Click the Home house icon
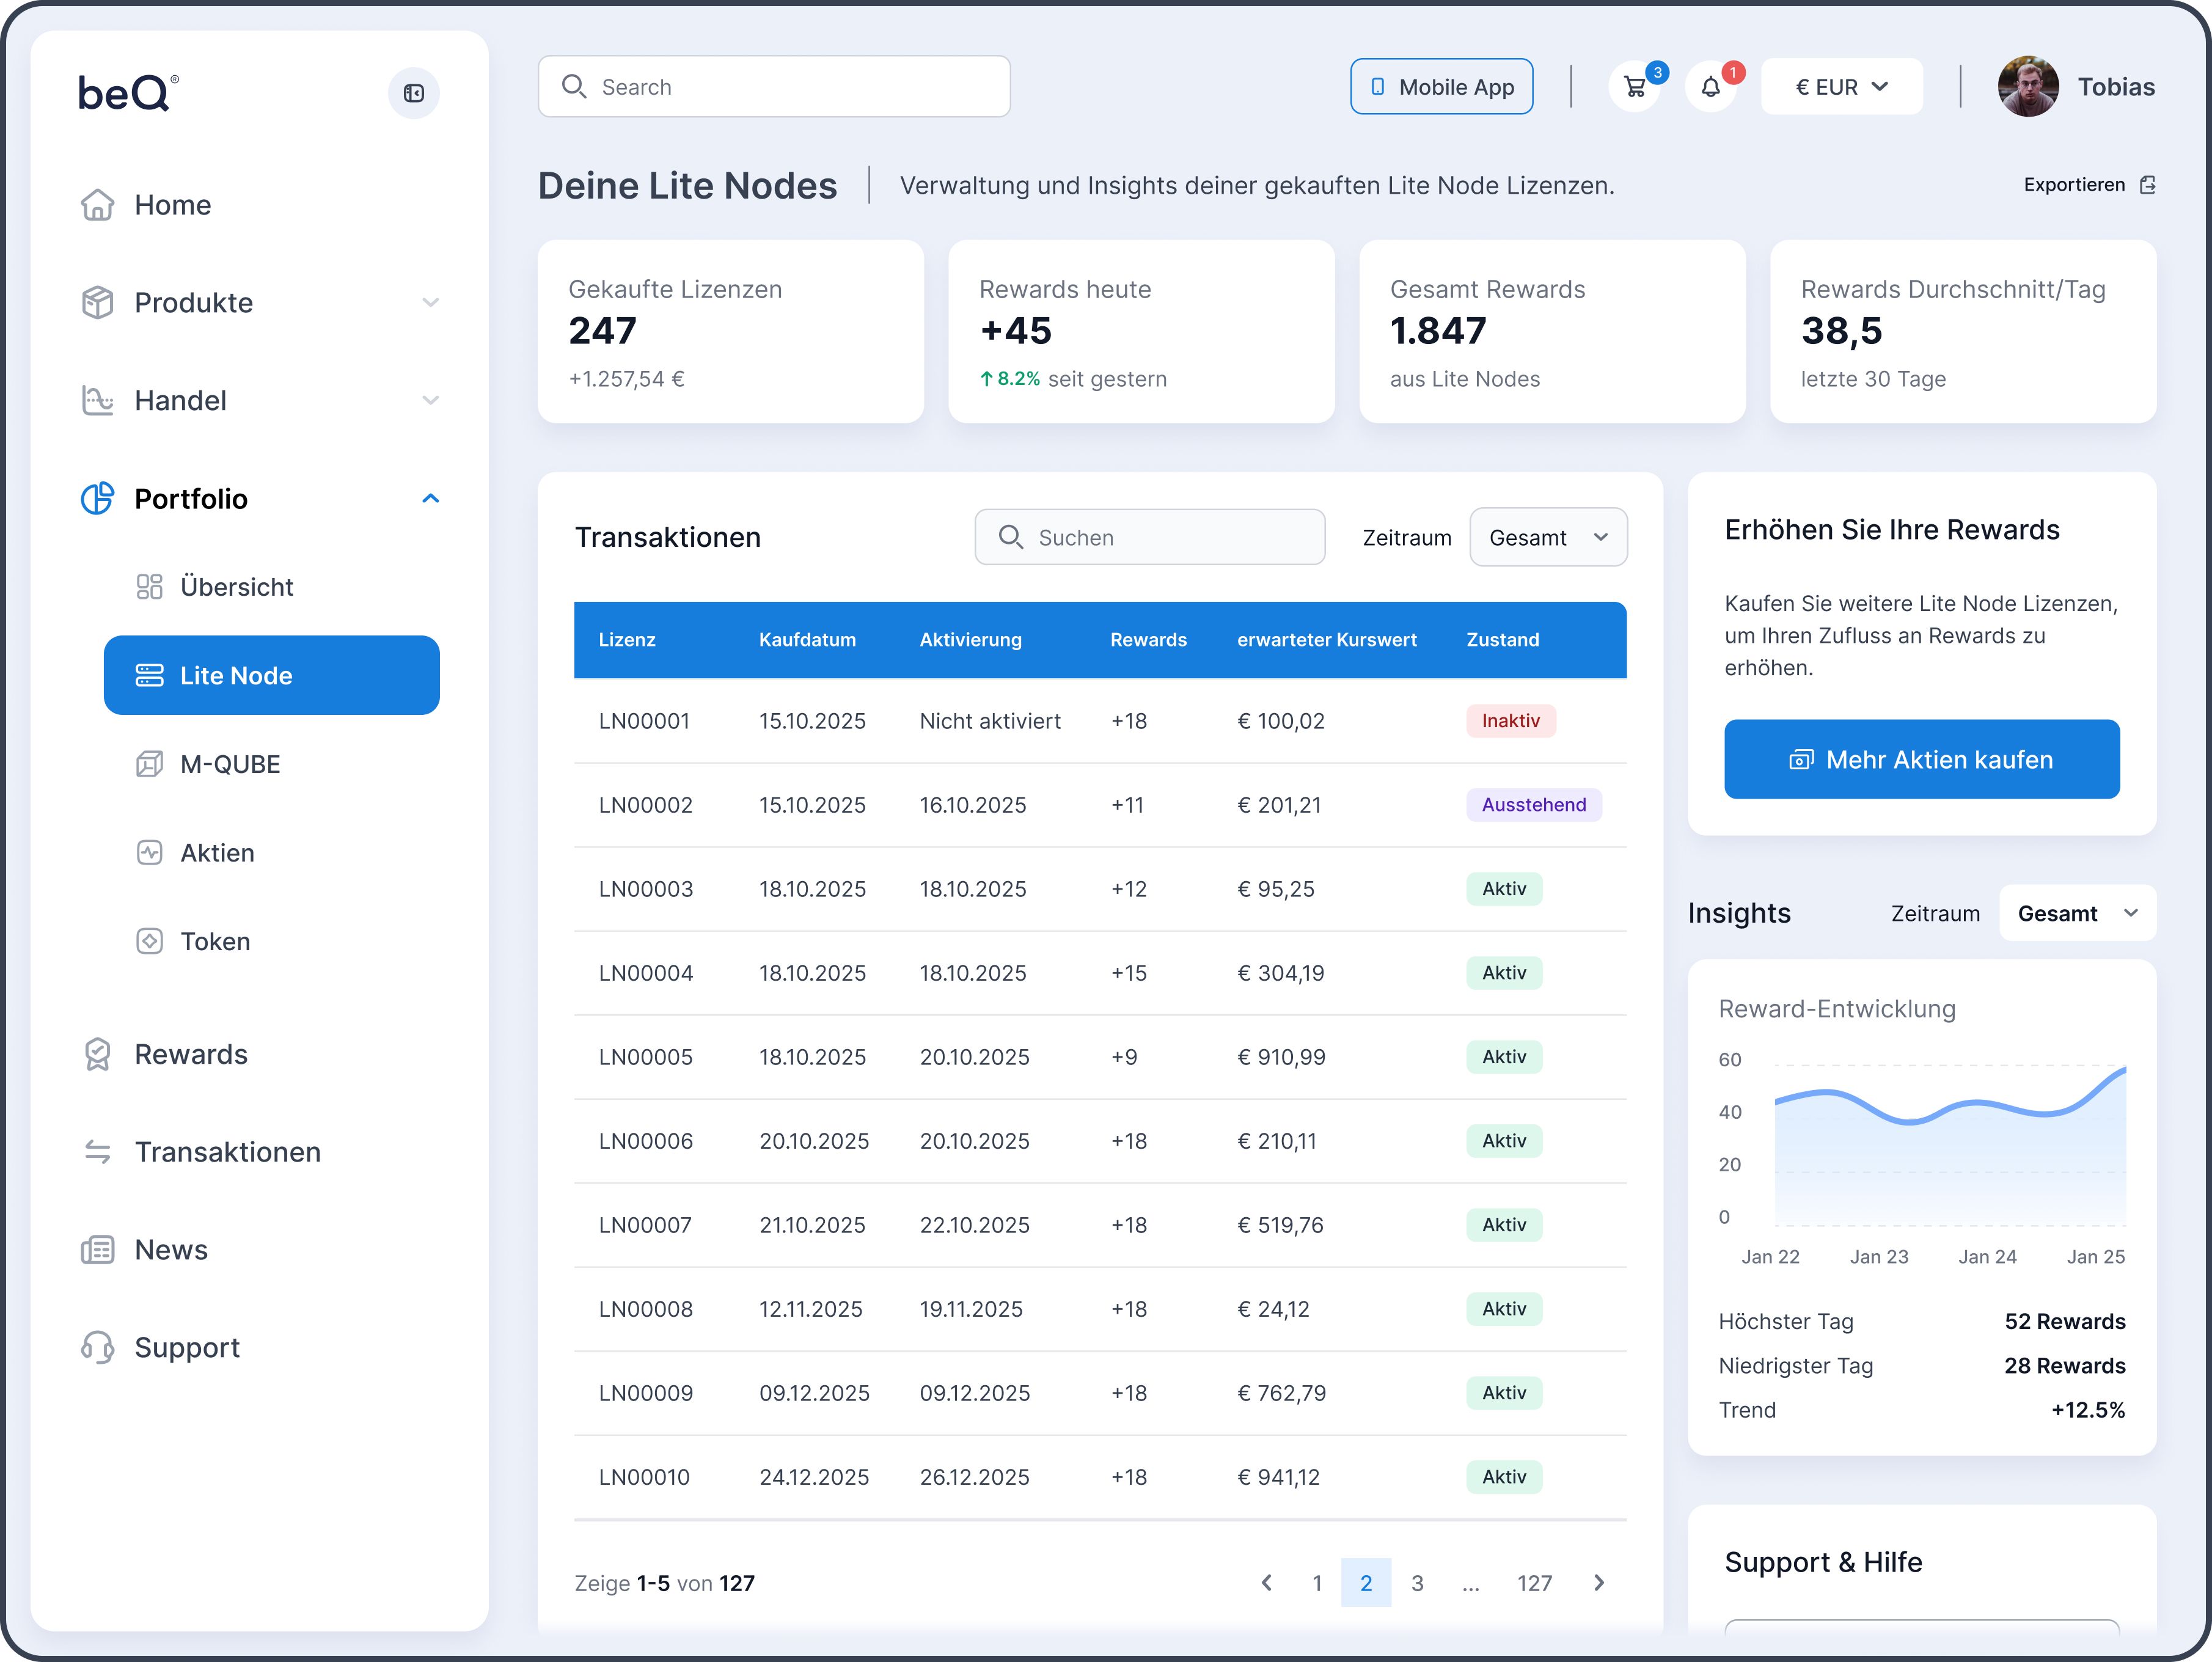 [97, 205]
